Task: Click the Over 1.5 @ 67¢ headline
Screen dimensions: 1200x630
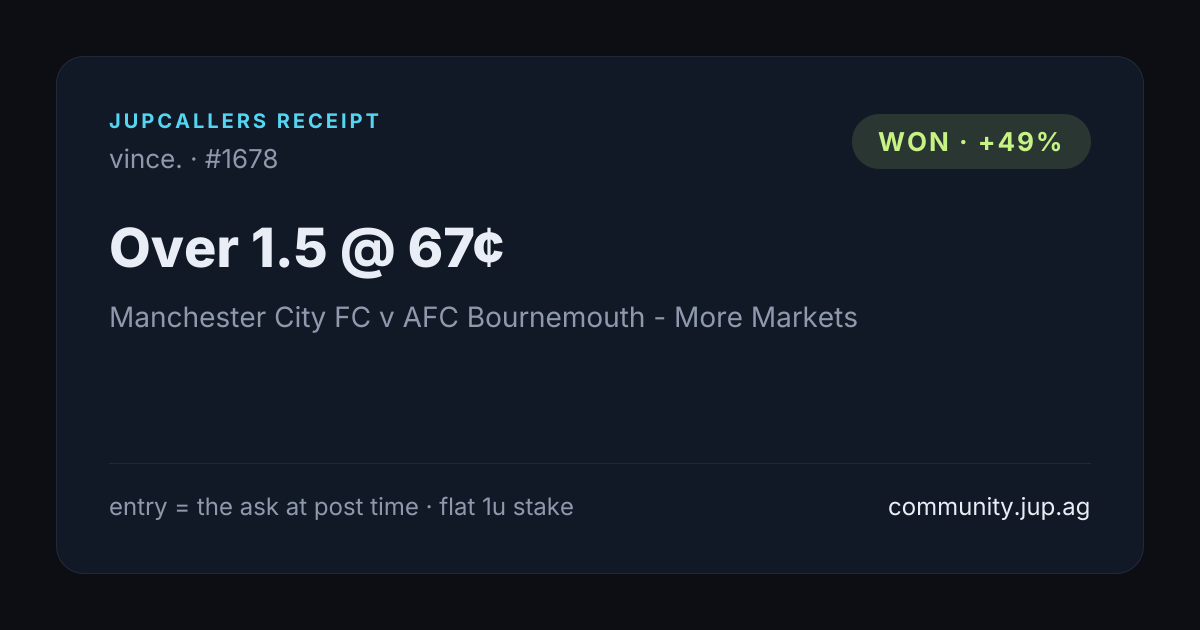Action: [306, 248]
